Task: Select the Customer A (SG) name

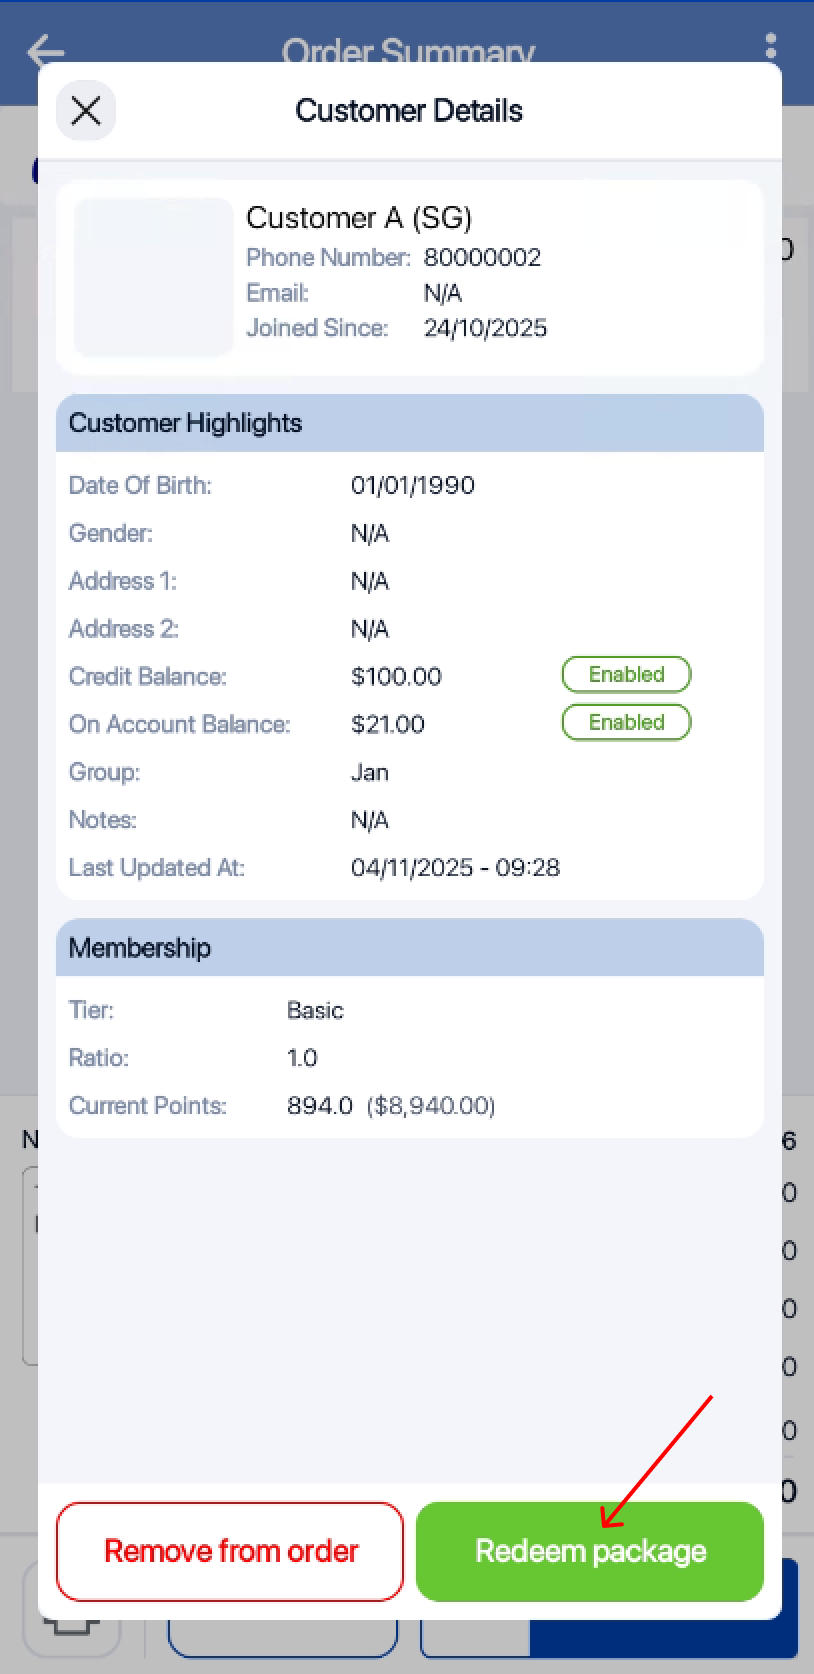Action: 358,218
